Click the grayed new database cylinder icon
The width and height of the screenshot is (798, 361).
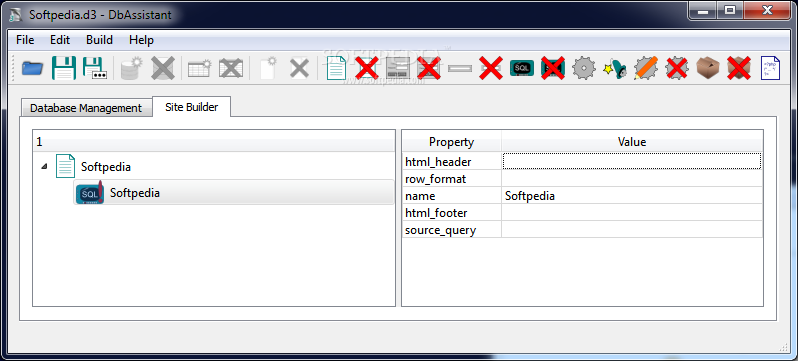[x=132, y=68]
